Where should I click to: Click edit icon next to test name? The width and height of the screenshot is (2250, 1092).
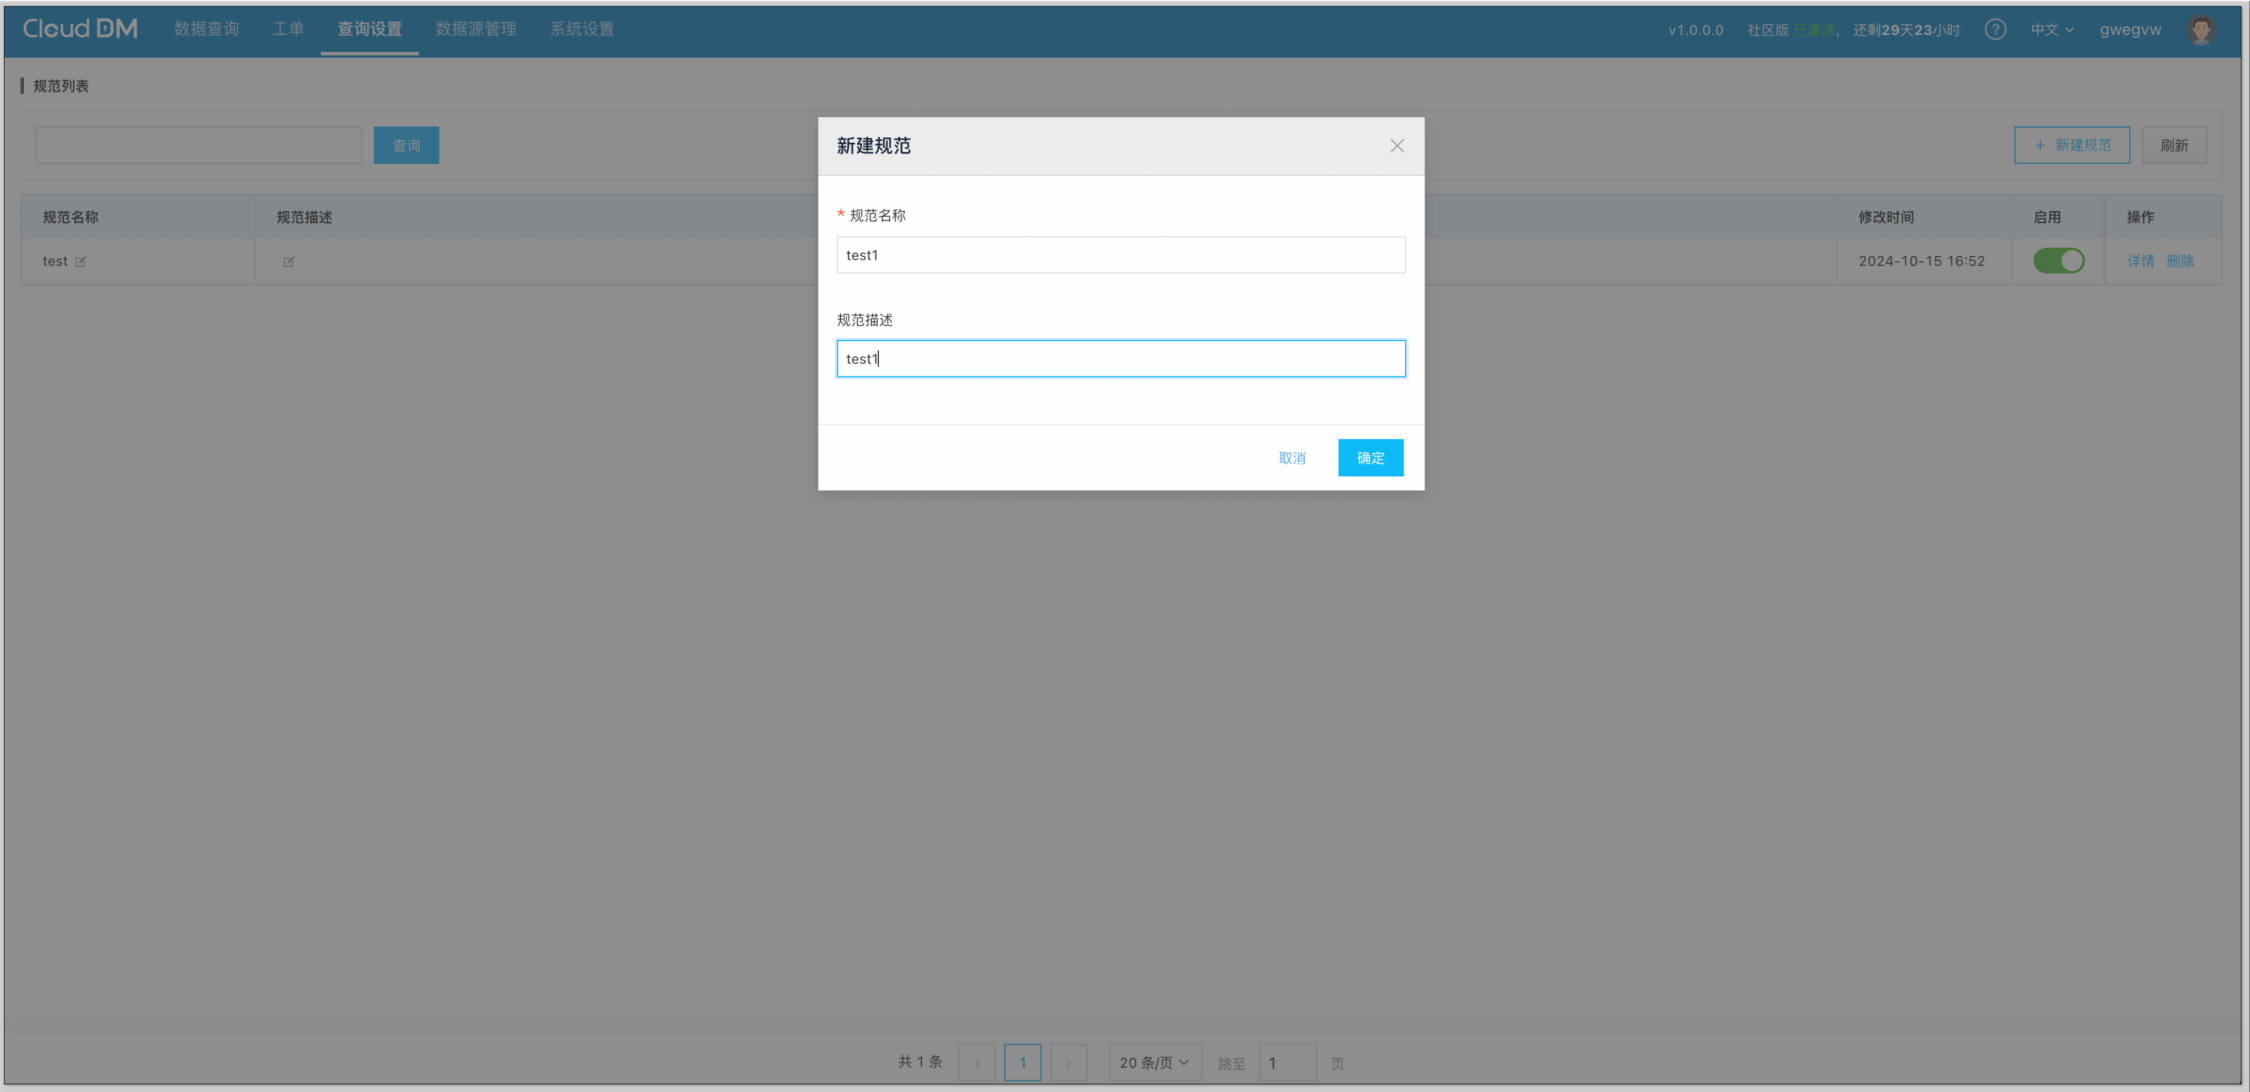point(81,262)
